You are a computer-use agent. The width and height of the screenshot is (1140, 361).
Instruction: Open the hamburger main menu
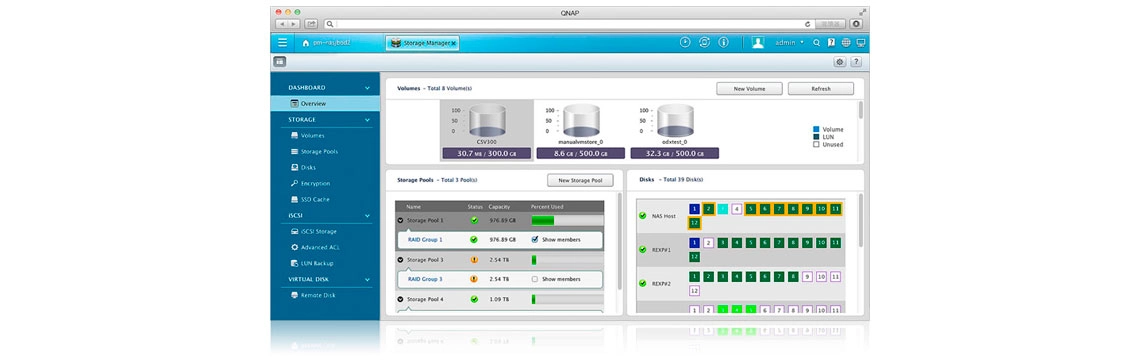282,43
